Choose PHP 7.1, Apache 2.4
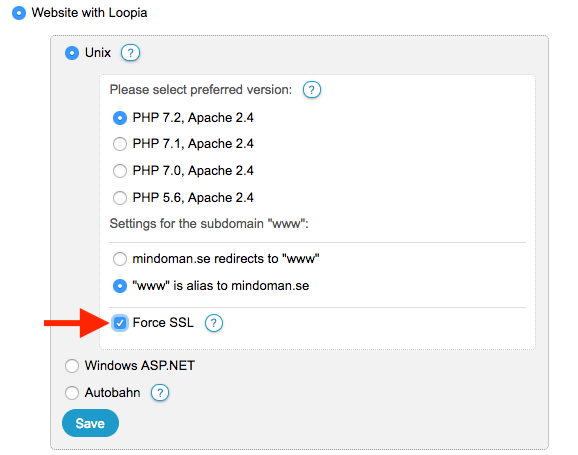 [x=120, y=144]
